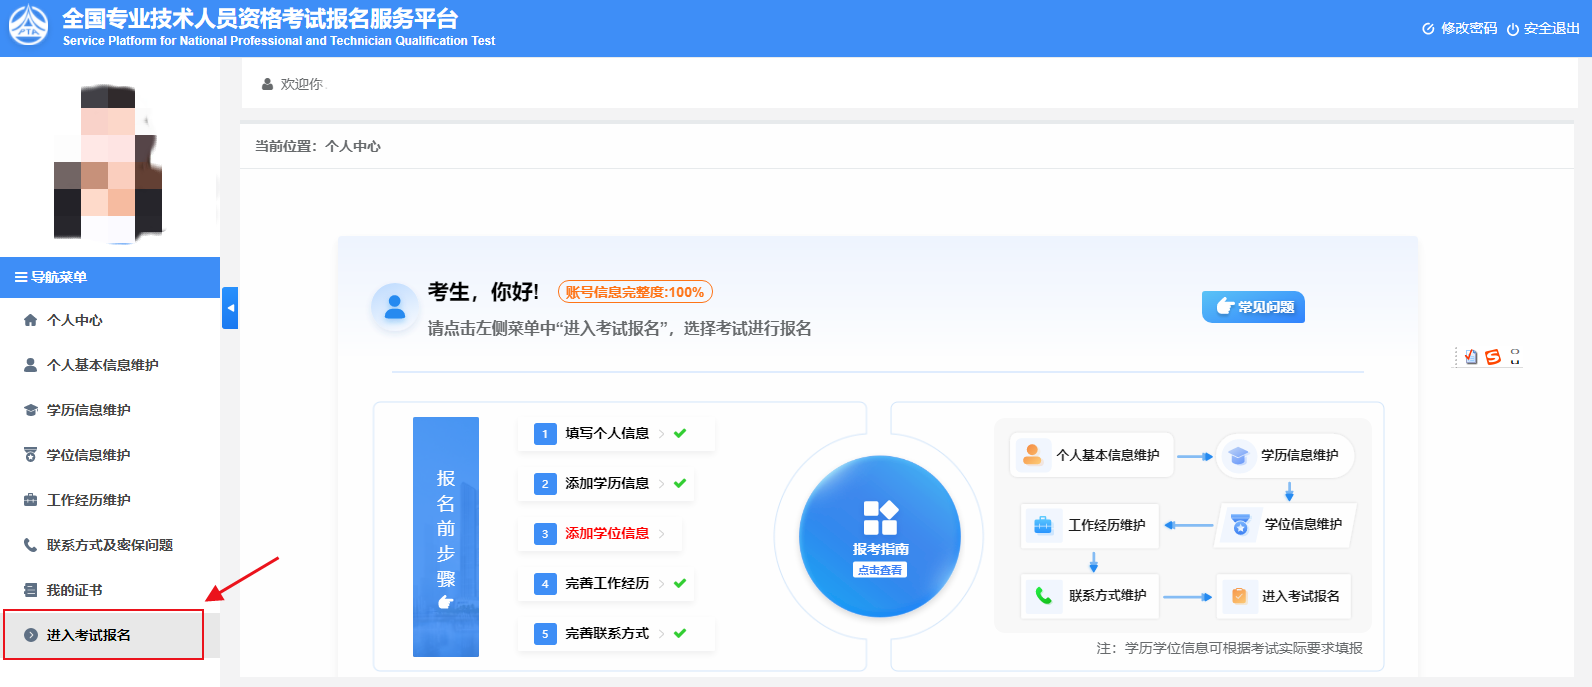Viewport: 1592px width, 687px height.
Task: Open 我的证书 in the sidebar
Action: point(74,590)
